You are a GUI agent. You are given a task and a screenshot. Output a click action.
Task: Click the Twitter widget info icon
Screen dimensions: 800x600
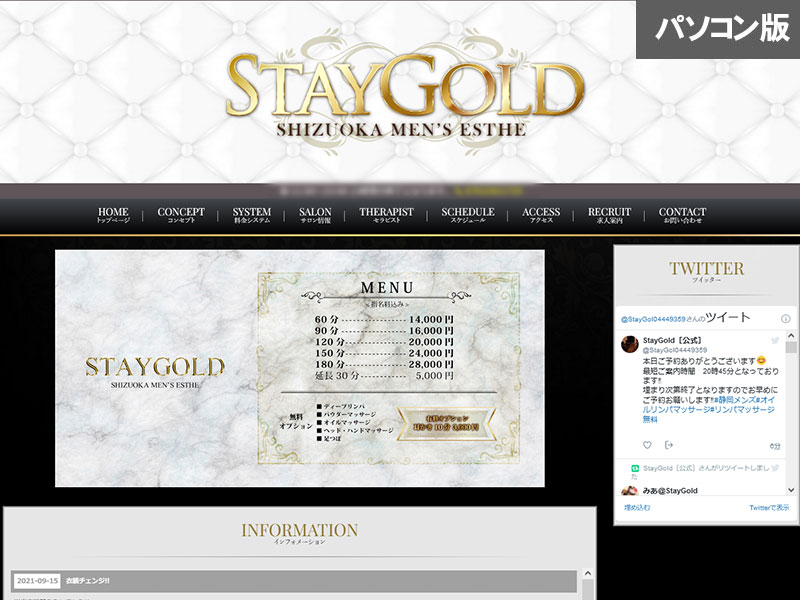pos(785,318)
